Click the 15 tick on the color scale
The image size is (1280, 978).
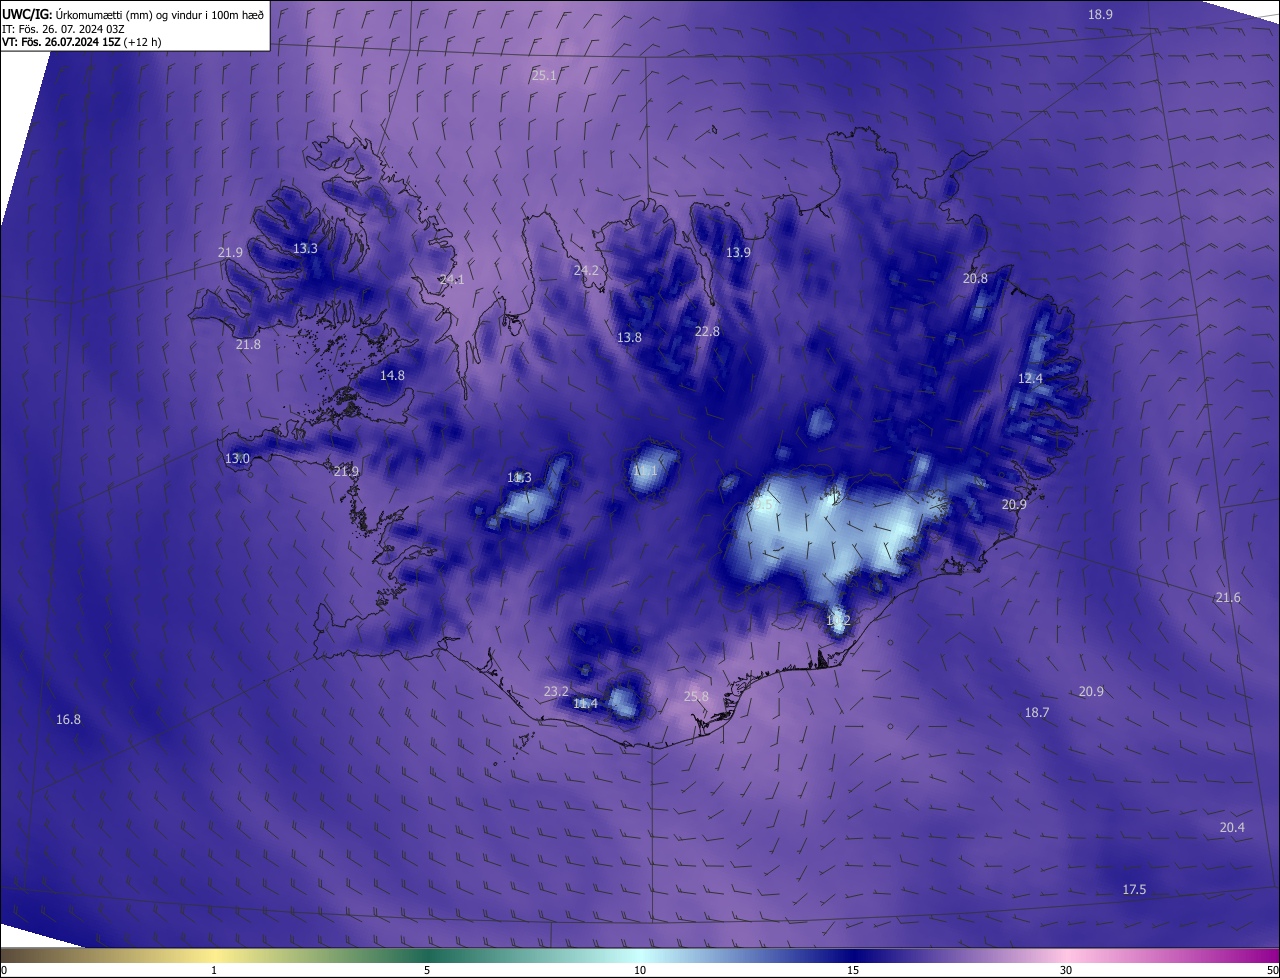point(853,970)
